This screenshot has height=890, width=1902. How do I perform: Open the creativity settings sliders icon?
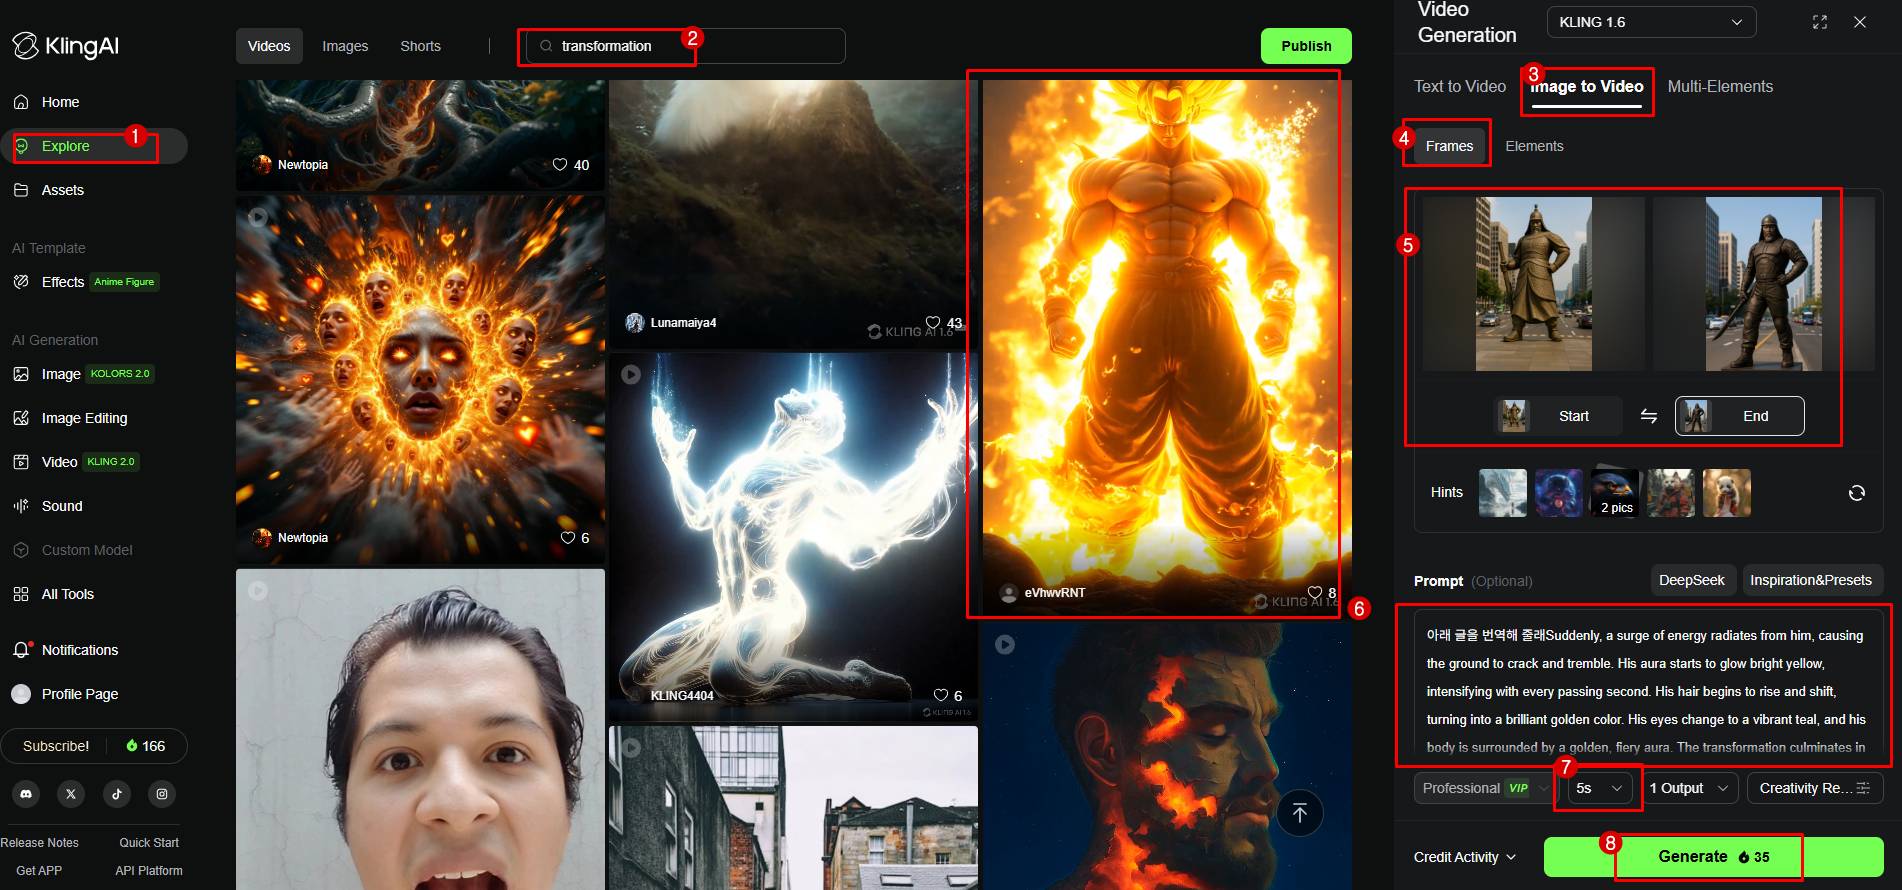coord(1863,788)
